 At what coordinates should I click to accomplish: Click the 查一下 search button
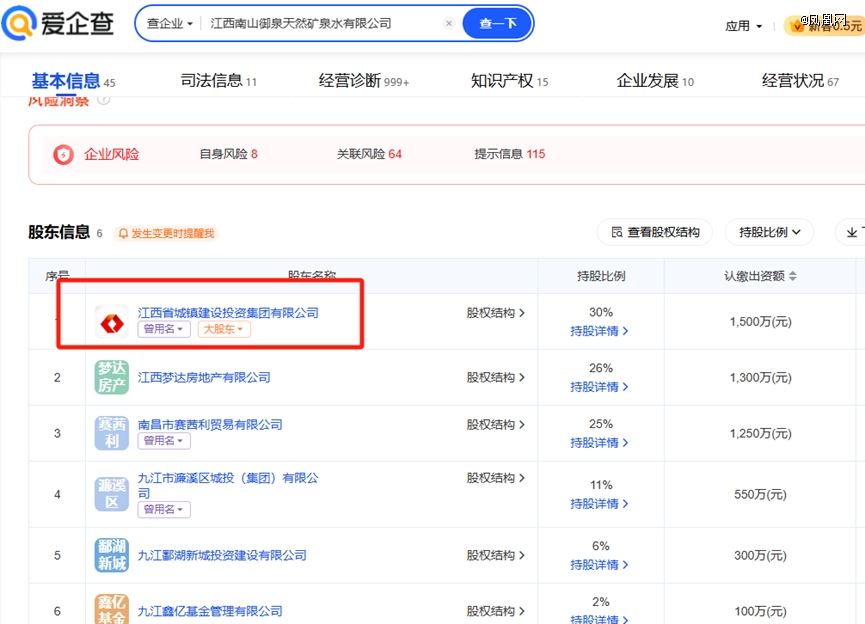point(497,23)
